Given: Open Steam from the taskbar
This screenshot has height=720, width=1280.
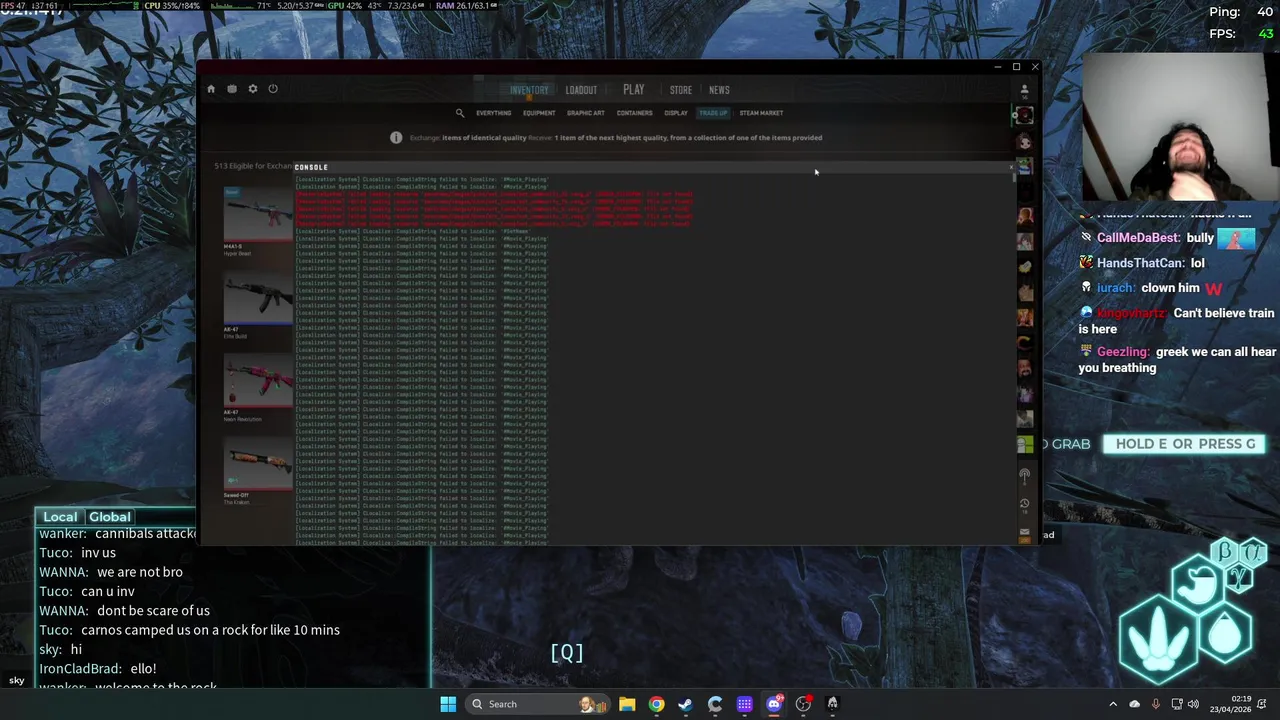Looking at the screenshot, I should (685, 704).
